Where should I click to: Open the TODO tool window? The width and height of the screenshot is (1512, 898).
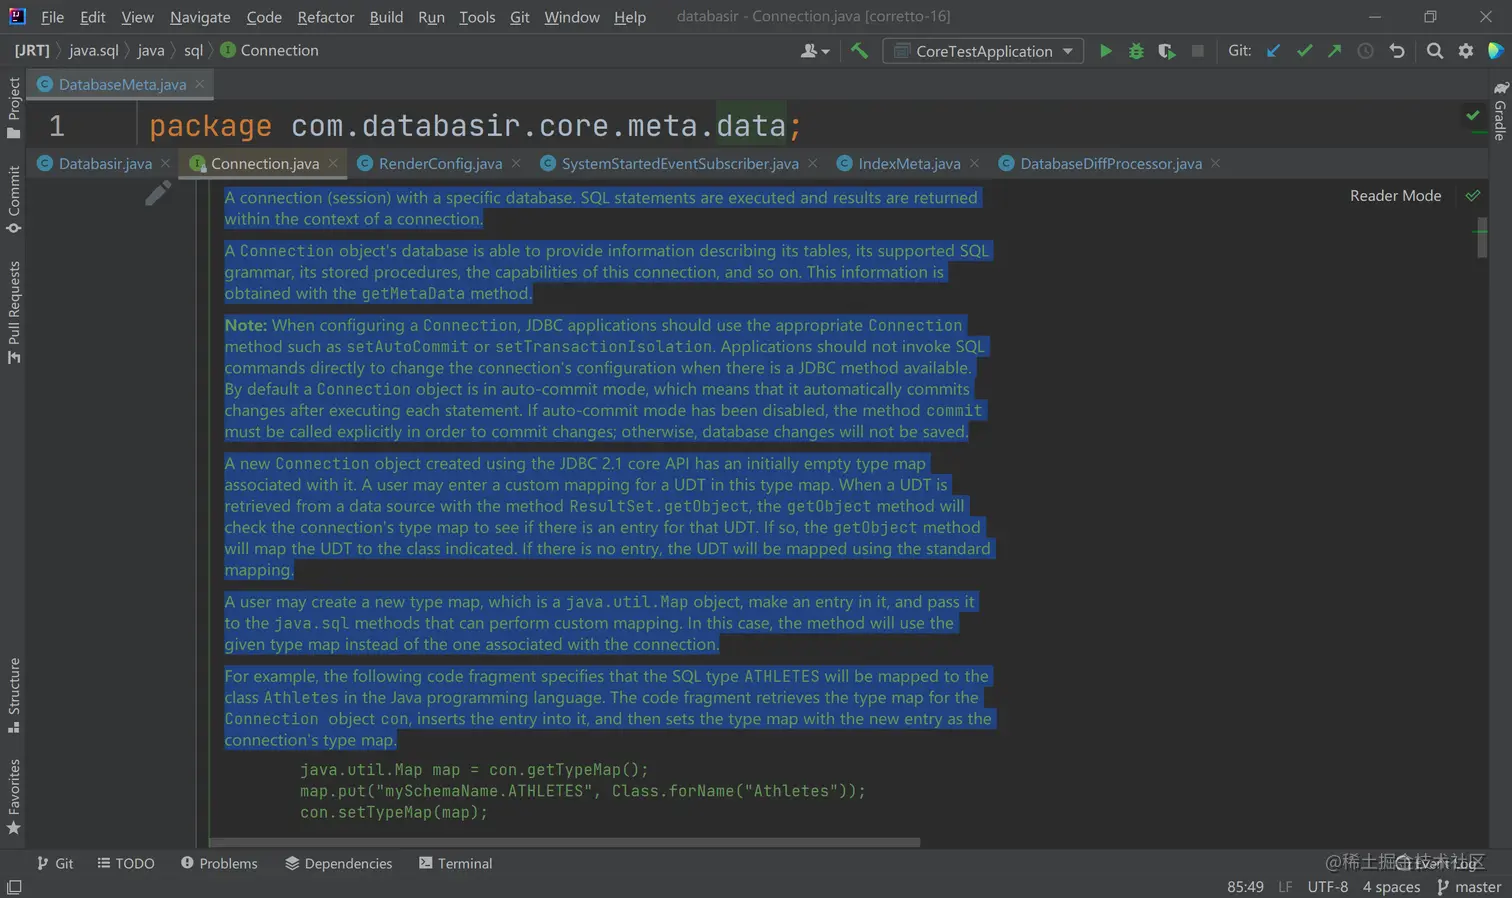126,863
